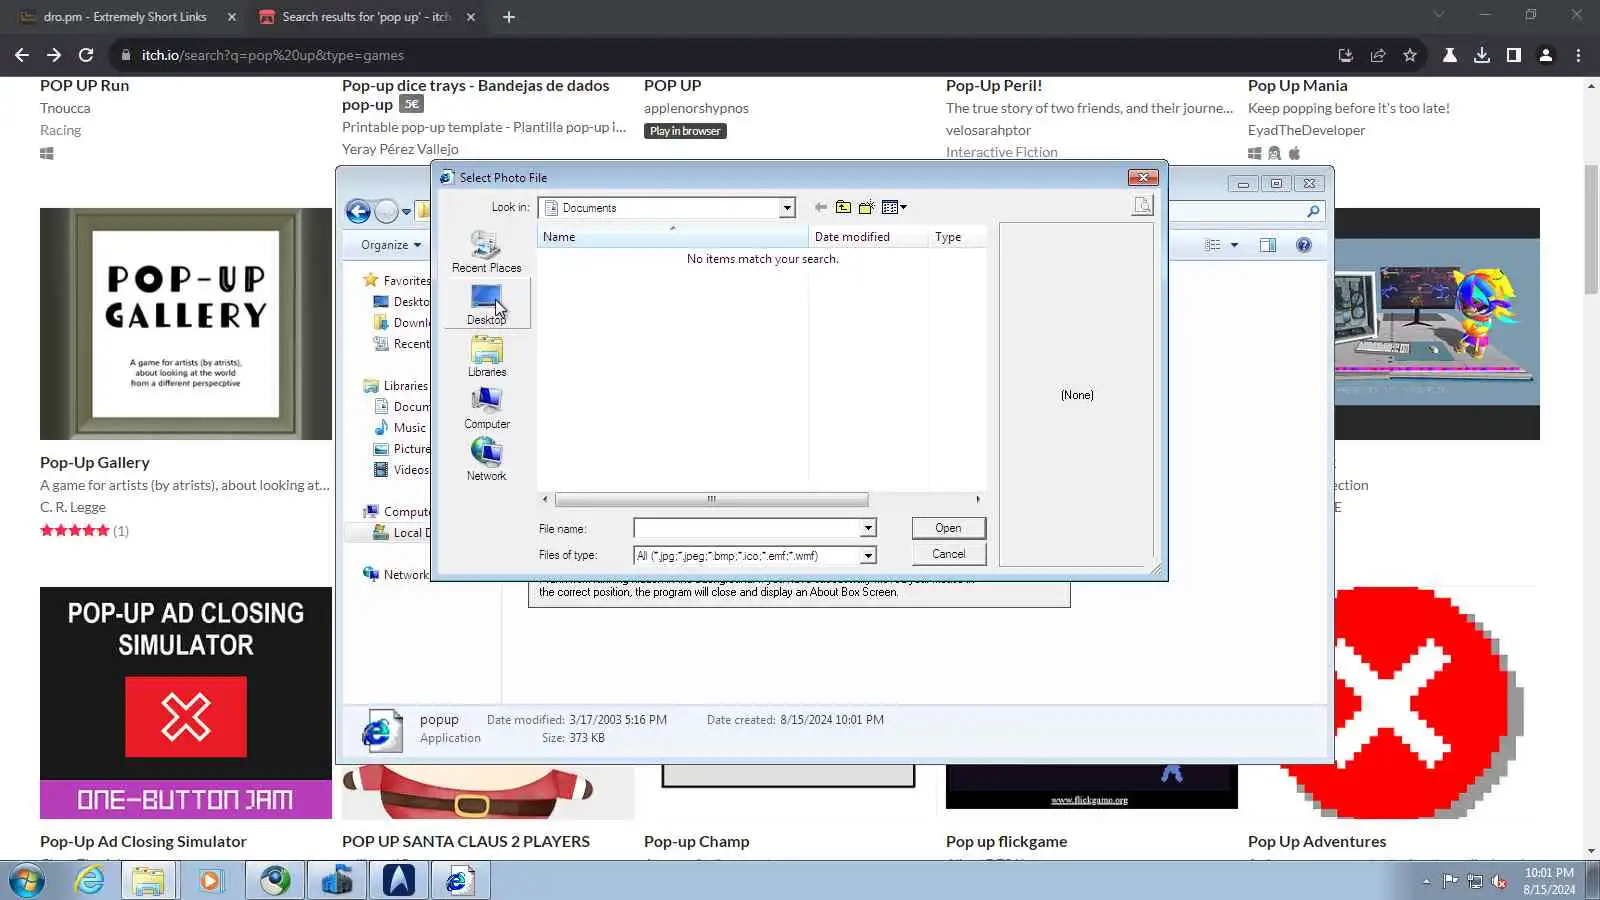Open the View Menu button in dialog
This screenshot has width=1600, height=900.
click(x=894, y=207)
